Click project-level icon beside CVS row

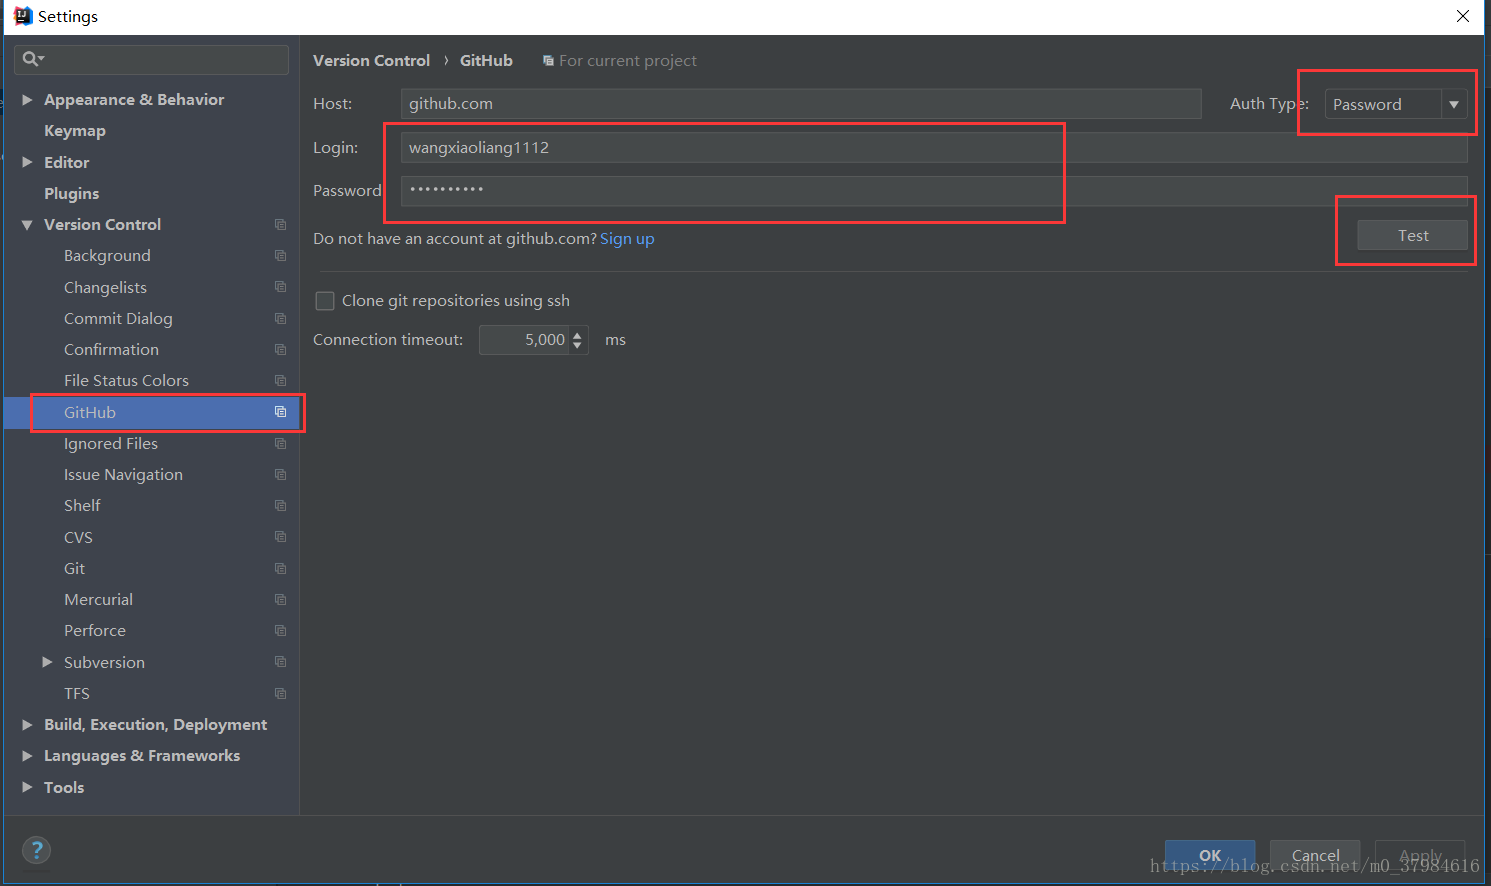point(280,537)
